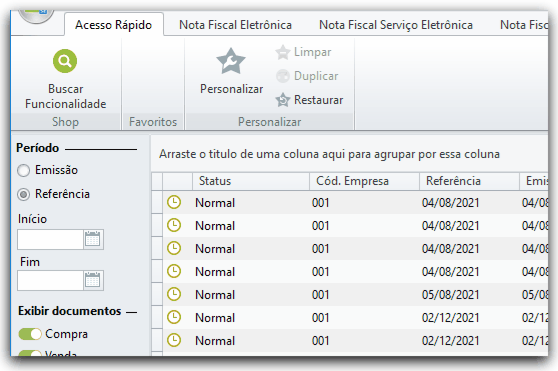558x371 pixels.
Task: Open the Nota Fiscal Eletrônica tab
Action: [x=235, y=25]
